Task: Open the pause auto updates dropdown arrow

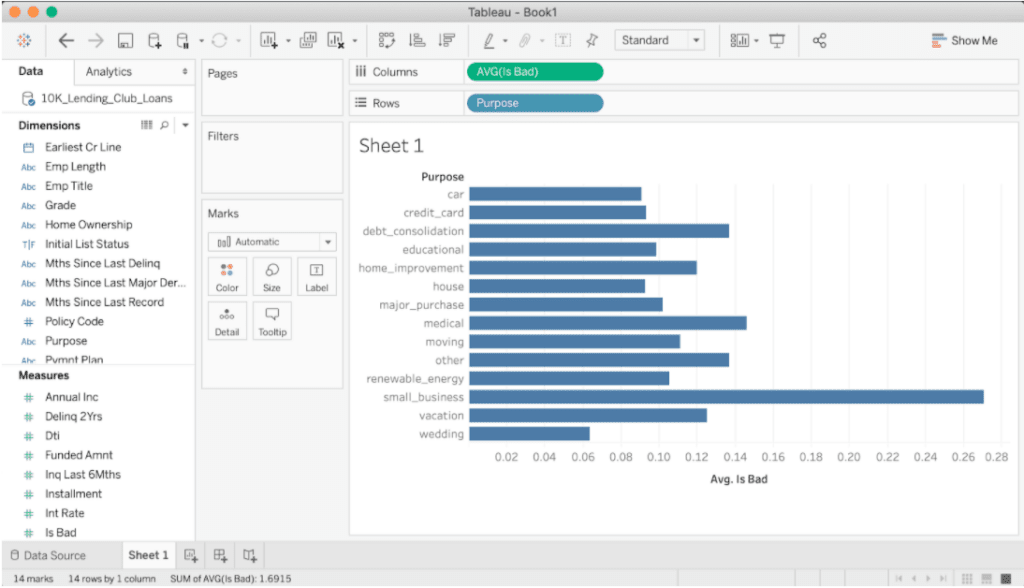Action: coord(201,41)
